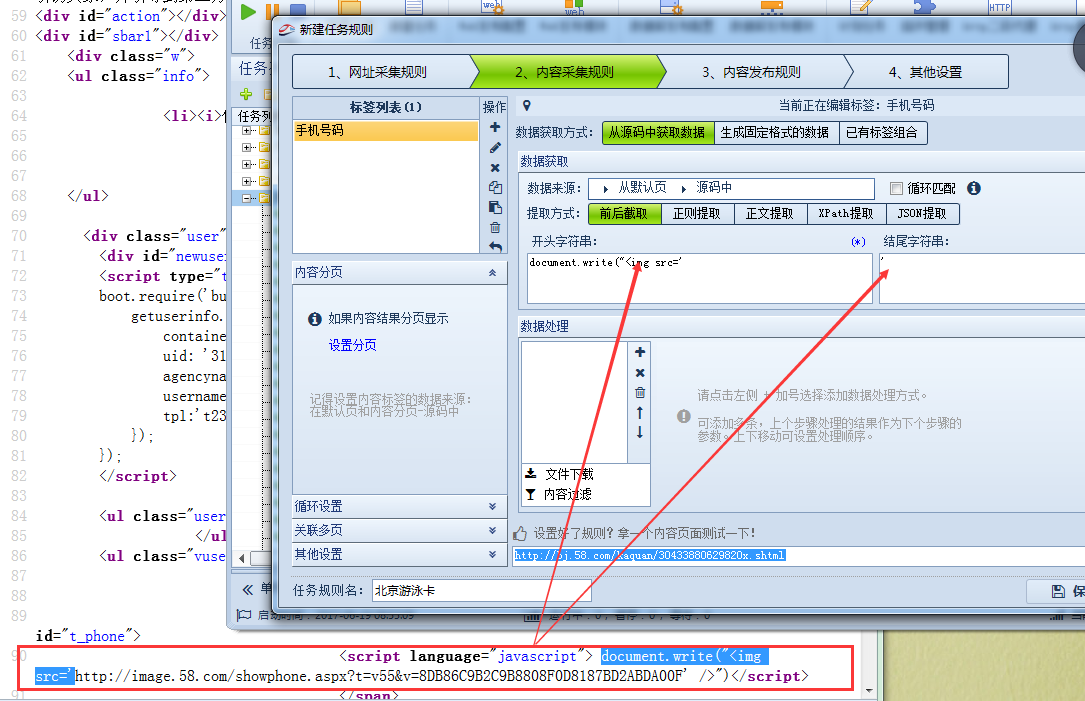Open the 源码中 data source dropdown
The width and height of the screenshot is (1085, 701).
[x=706, y=188]
